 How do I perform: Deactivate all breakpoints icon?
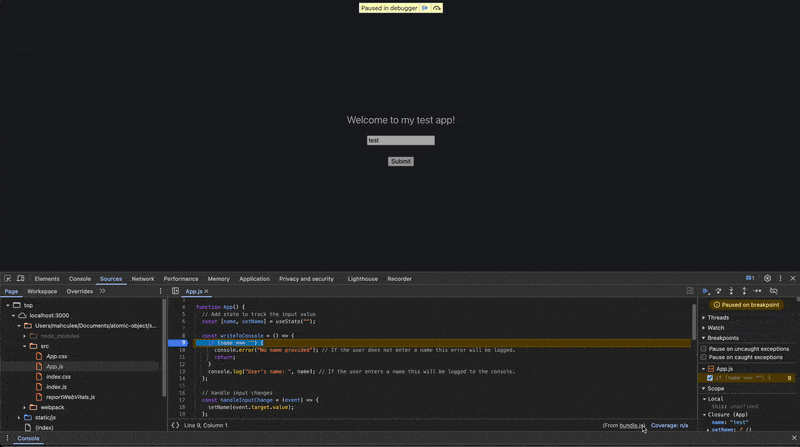(x=773, y=291)
